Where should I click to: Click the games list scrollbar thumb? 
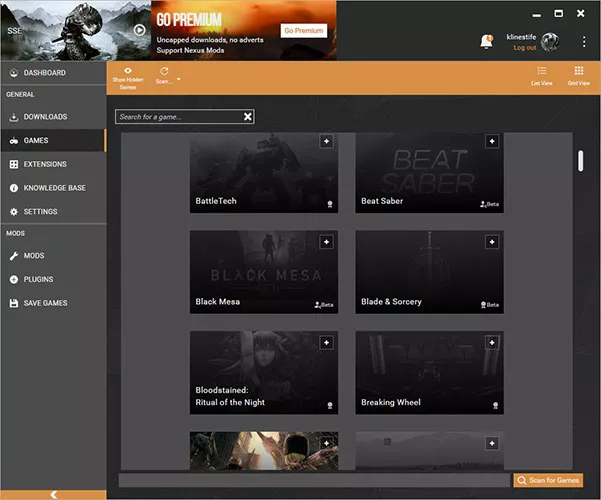(581, 161)
